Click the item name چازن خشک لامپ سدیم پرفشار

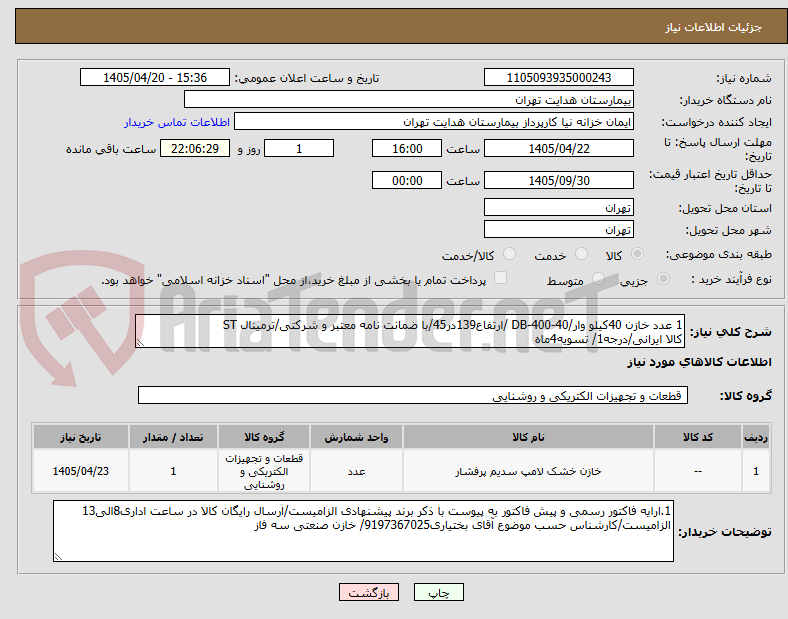point(528,471)
